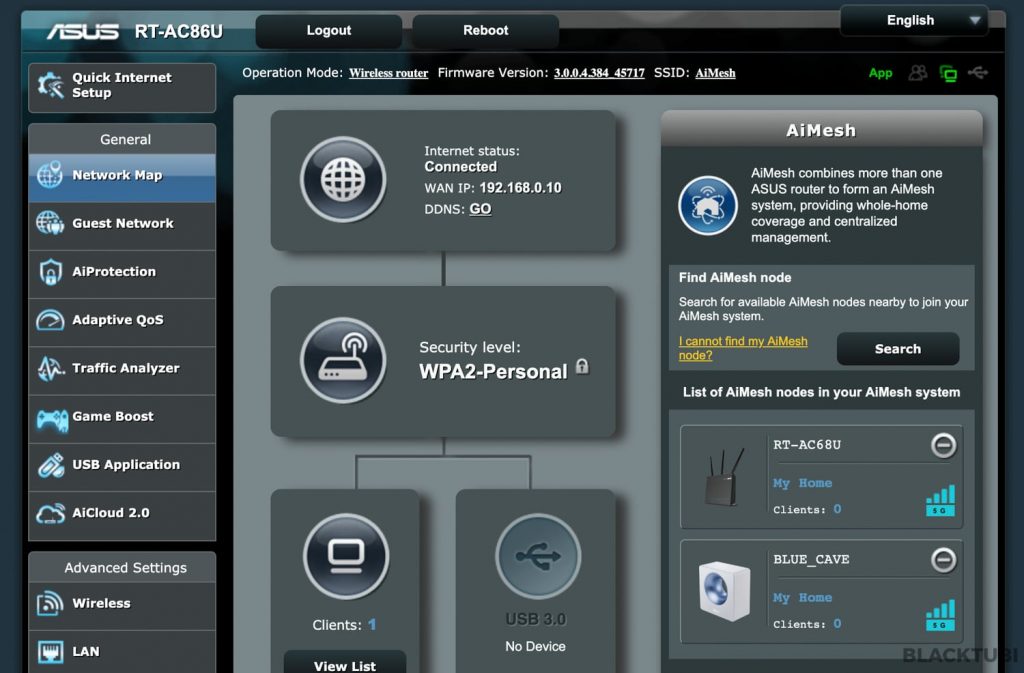This screenshot has width=1024, height=673.
Task: Click BLUE_CAVE 5G signal strength icon
Action: coord(940,615)
